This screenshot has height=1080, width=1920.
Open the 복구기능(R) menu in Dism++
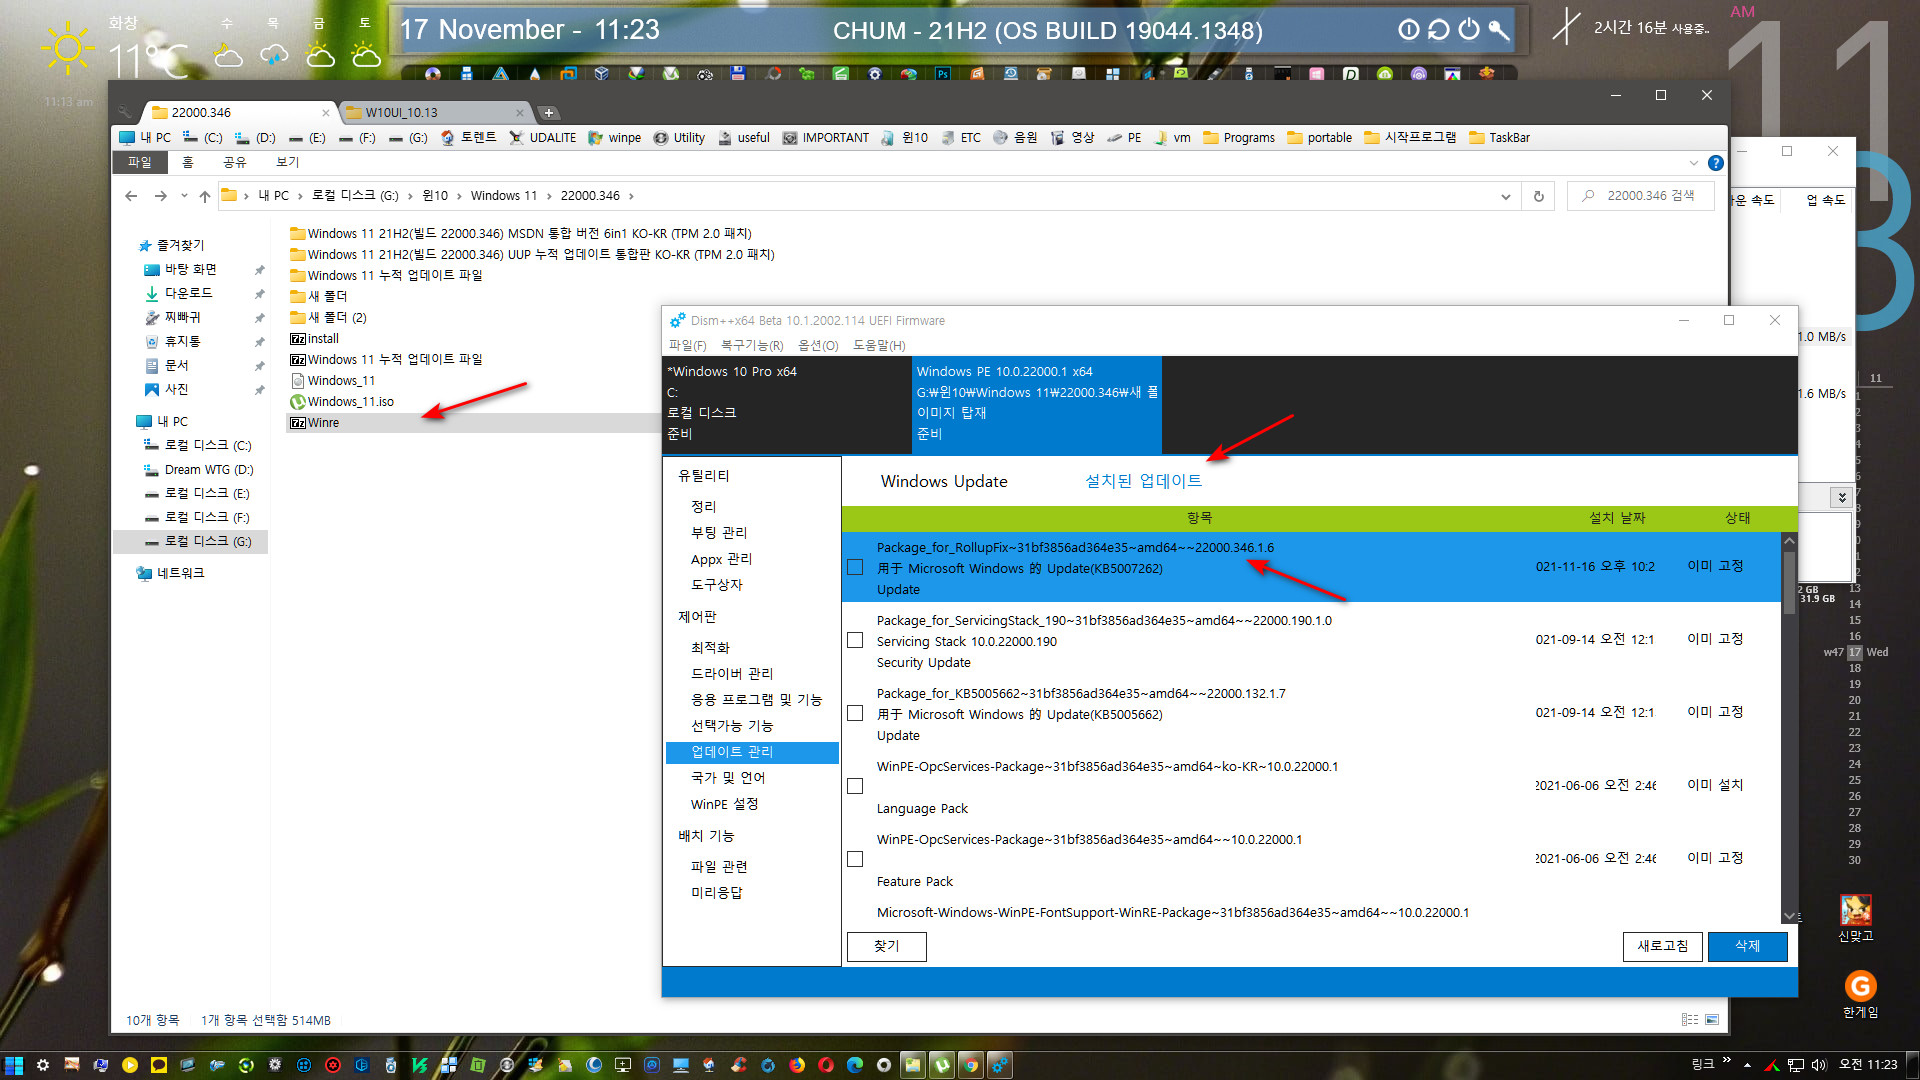coord(752,345)
